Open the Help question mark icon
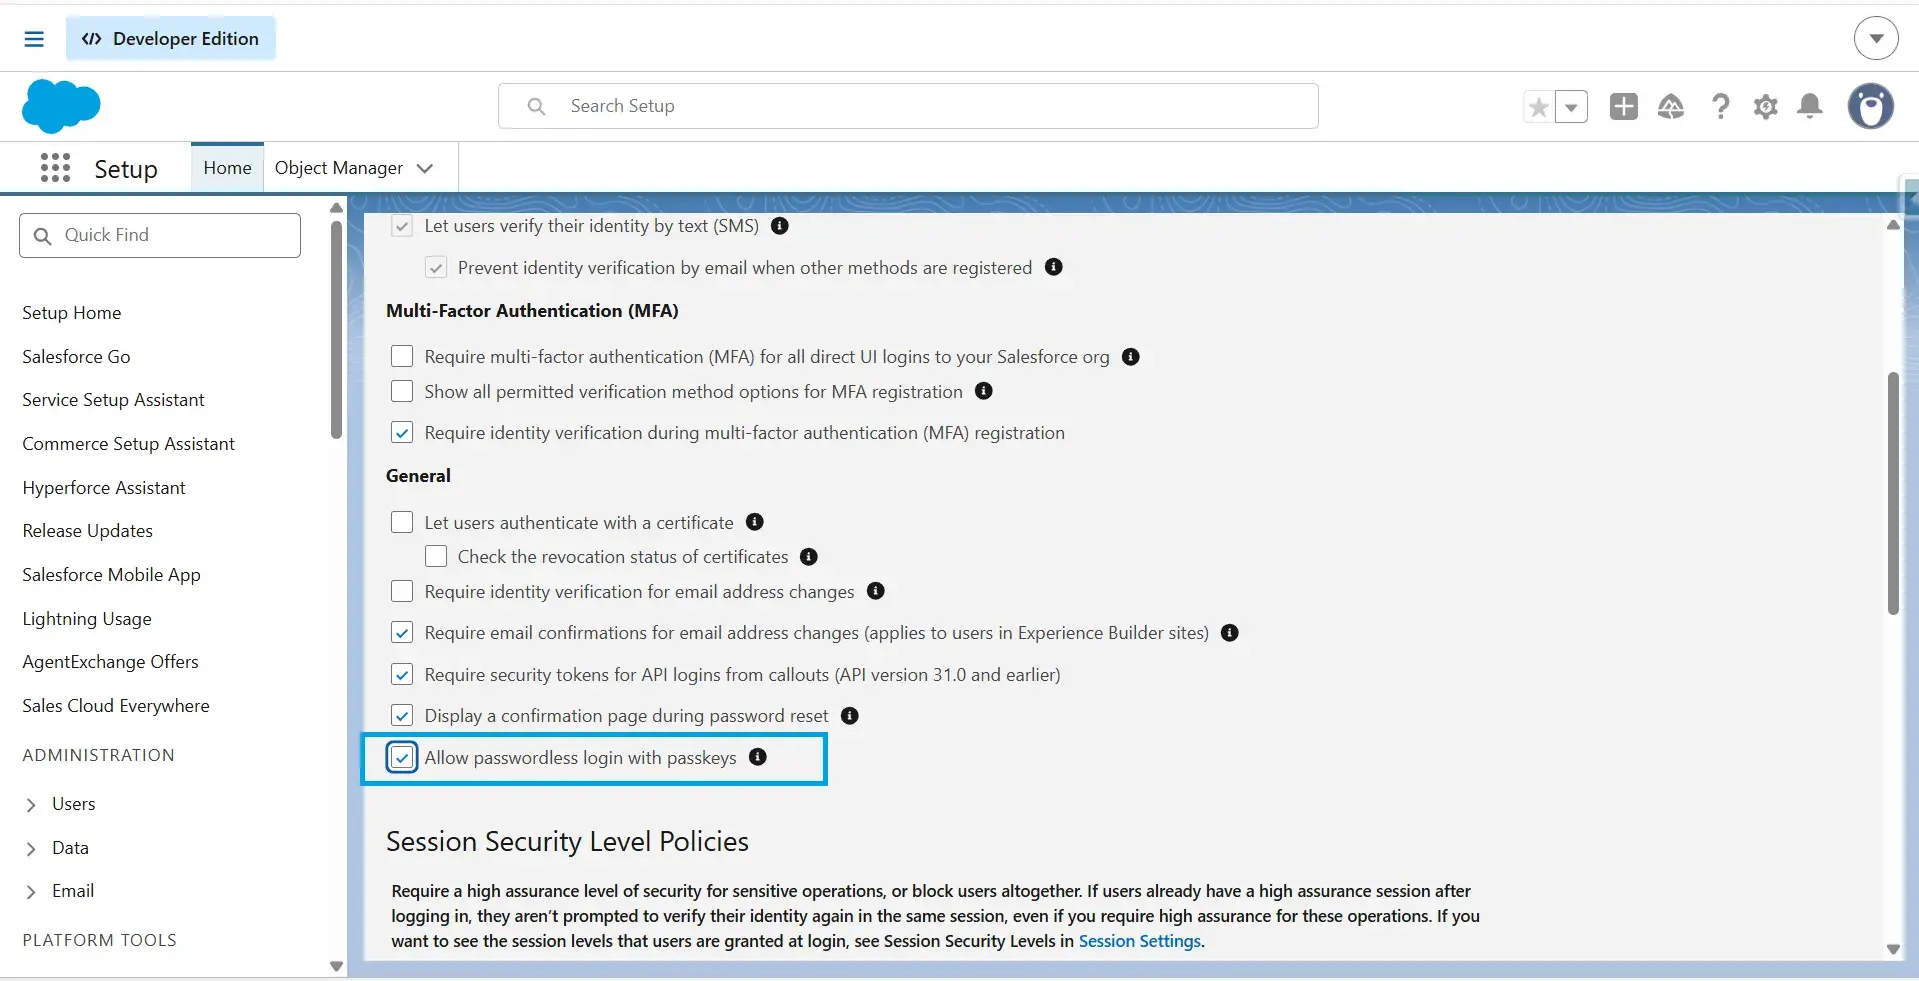This screenshot has width=1919, height=981. pos(1720,106)
